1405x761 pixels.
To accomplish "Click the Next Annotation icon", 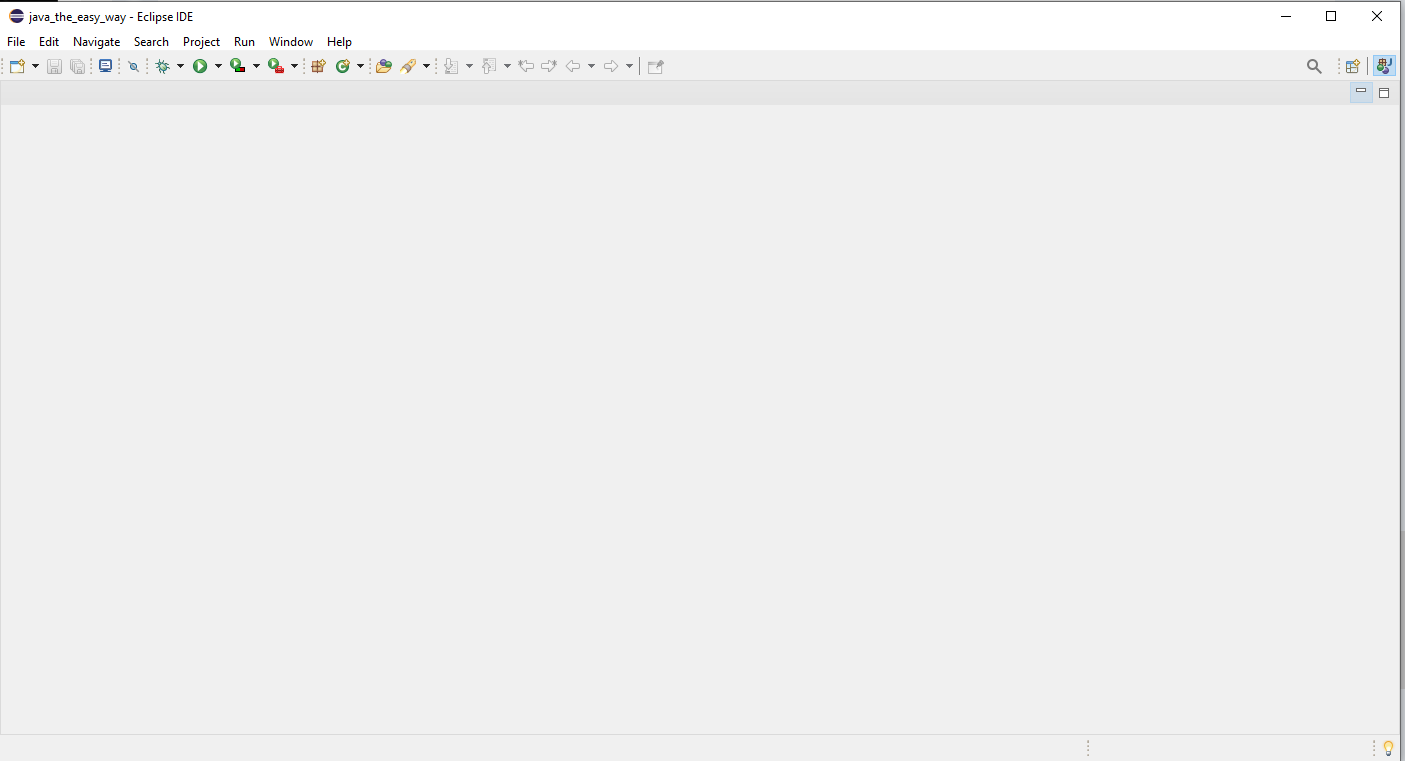I will (x=451, y=66).
